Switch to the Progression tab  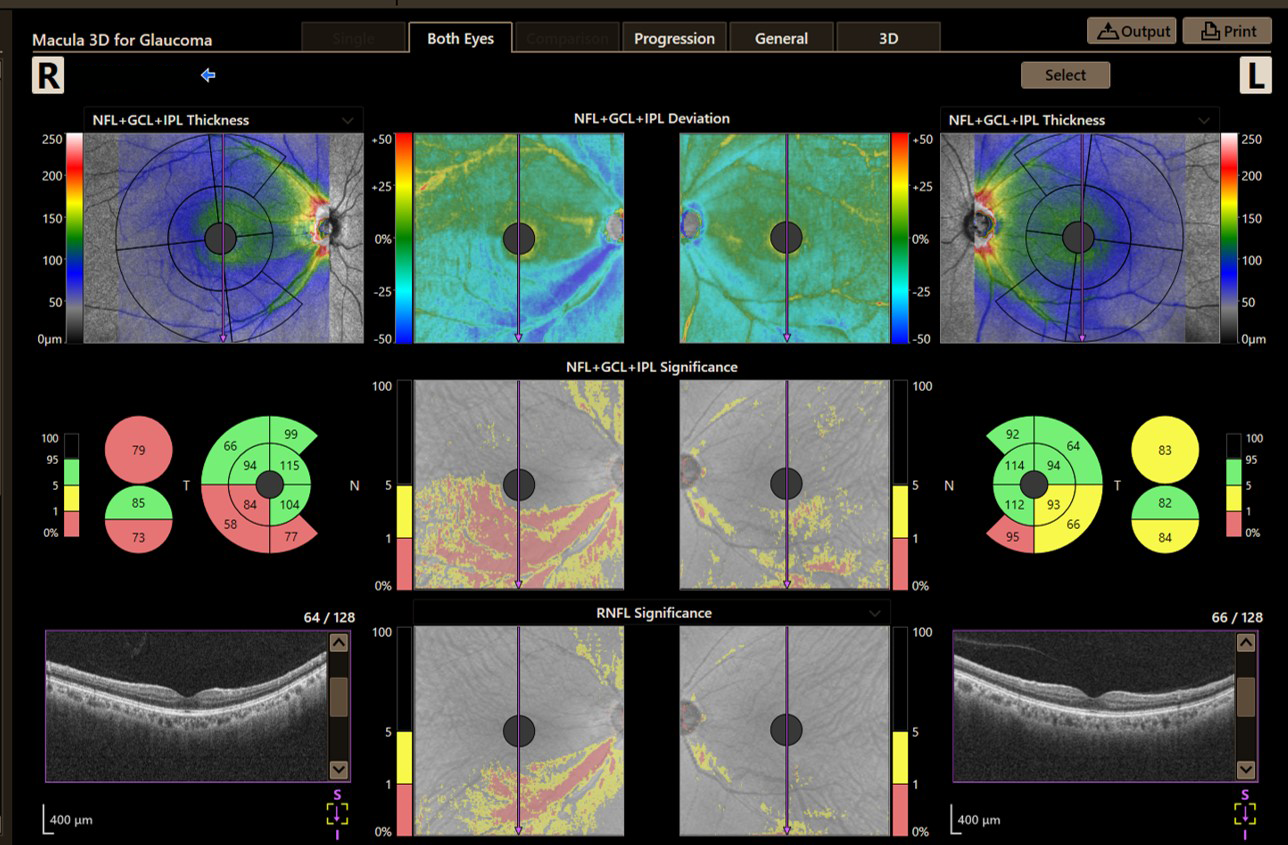click(x=674, y=38)
